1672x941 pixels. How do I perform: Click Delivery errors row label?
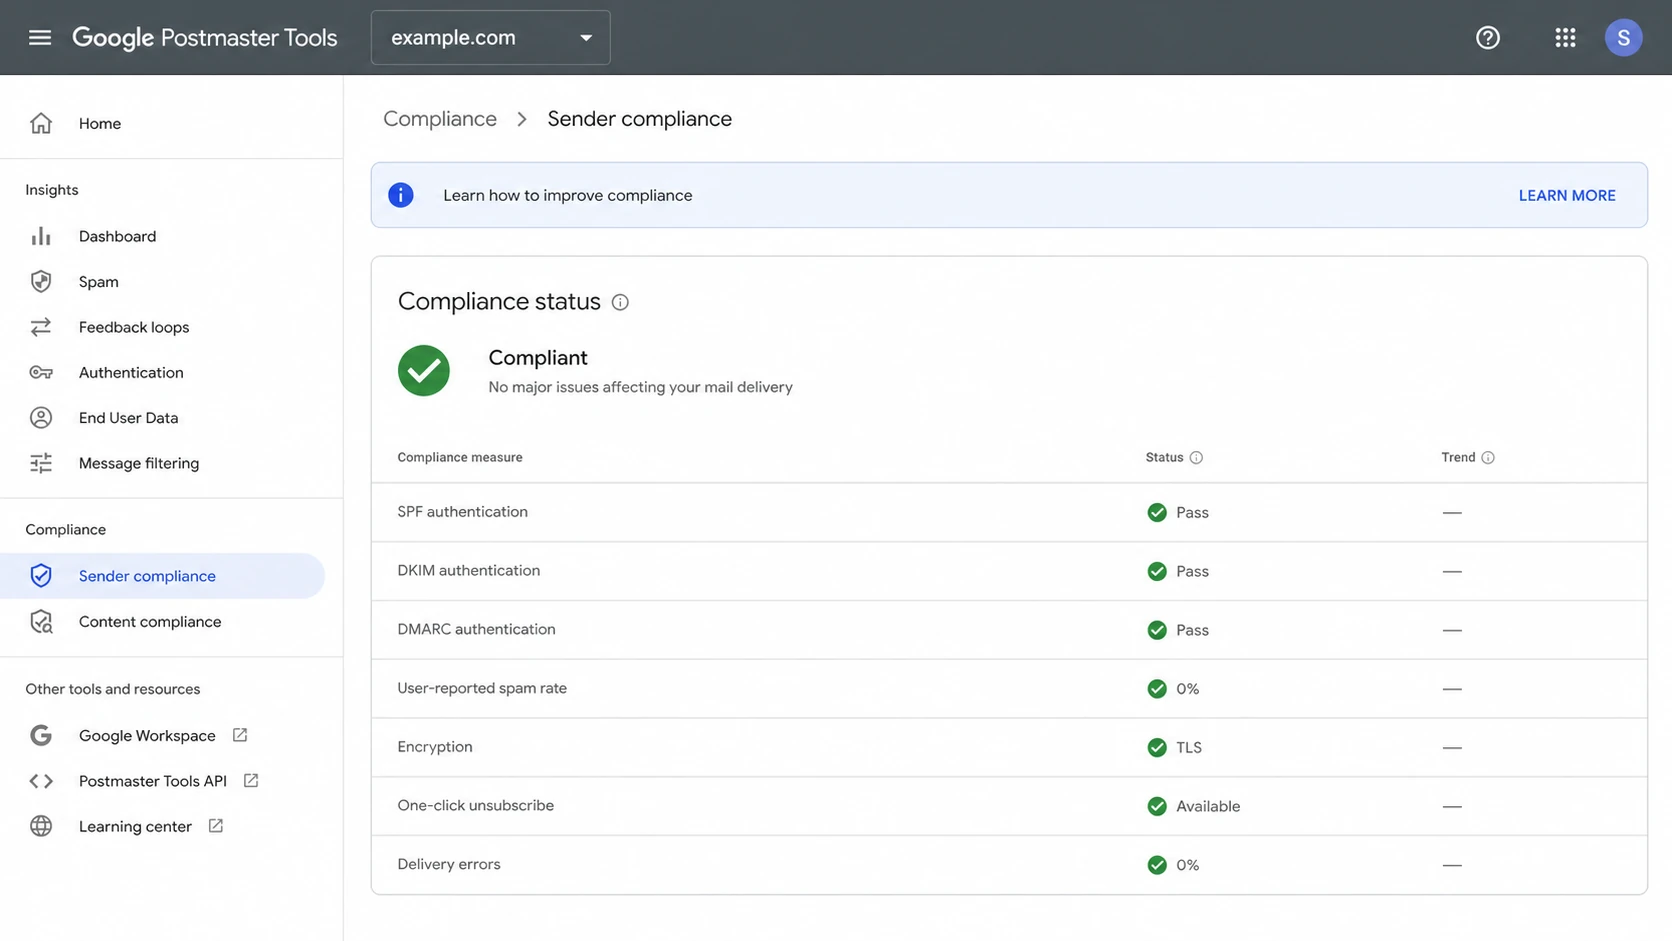click(x=449, y=864)
